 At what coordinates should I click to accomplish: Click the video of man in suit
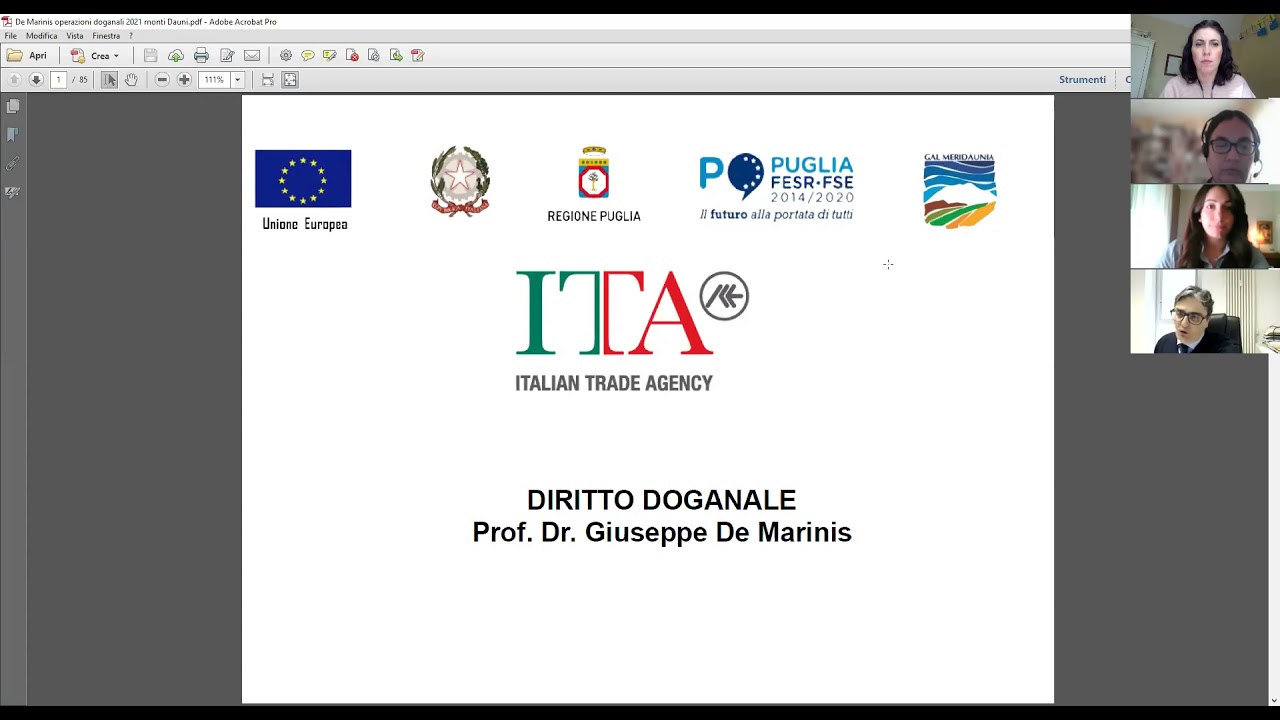click(x=1205, y=311)
